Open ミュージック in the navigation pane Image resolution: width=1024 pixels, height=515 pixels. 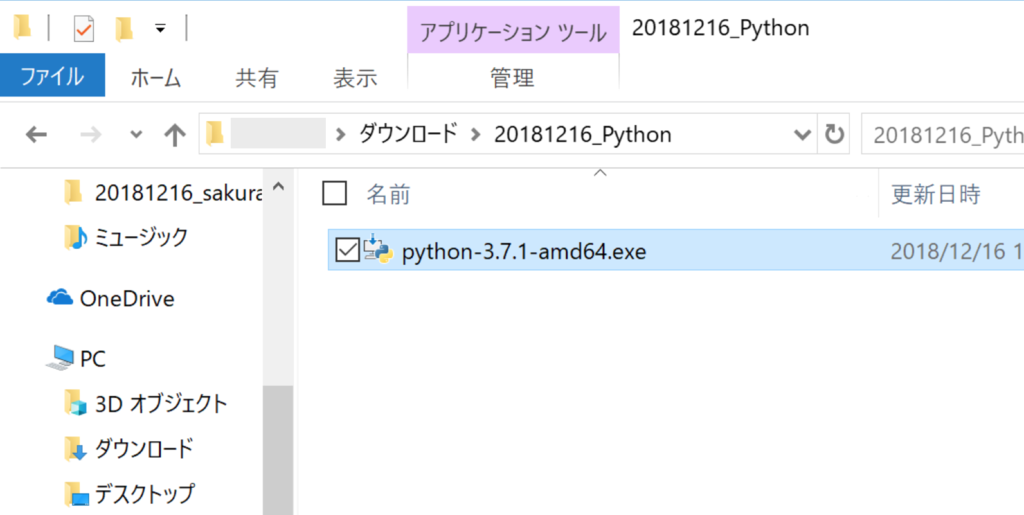141,237
